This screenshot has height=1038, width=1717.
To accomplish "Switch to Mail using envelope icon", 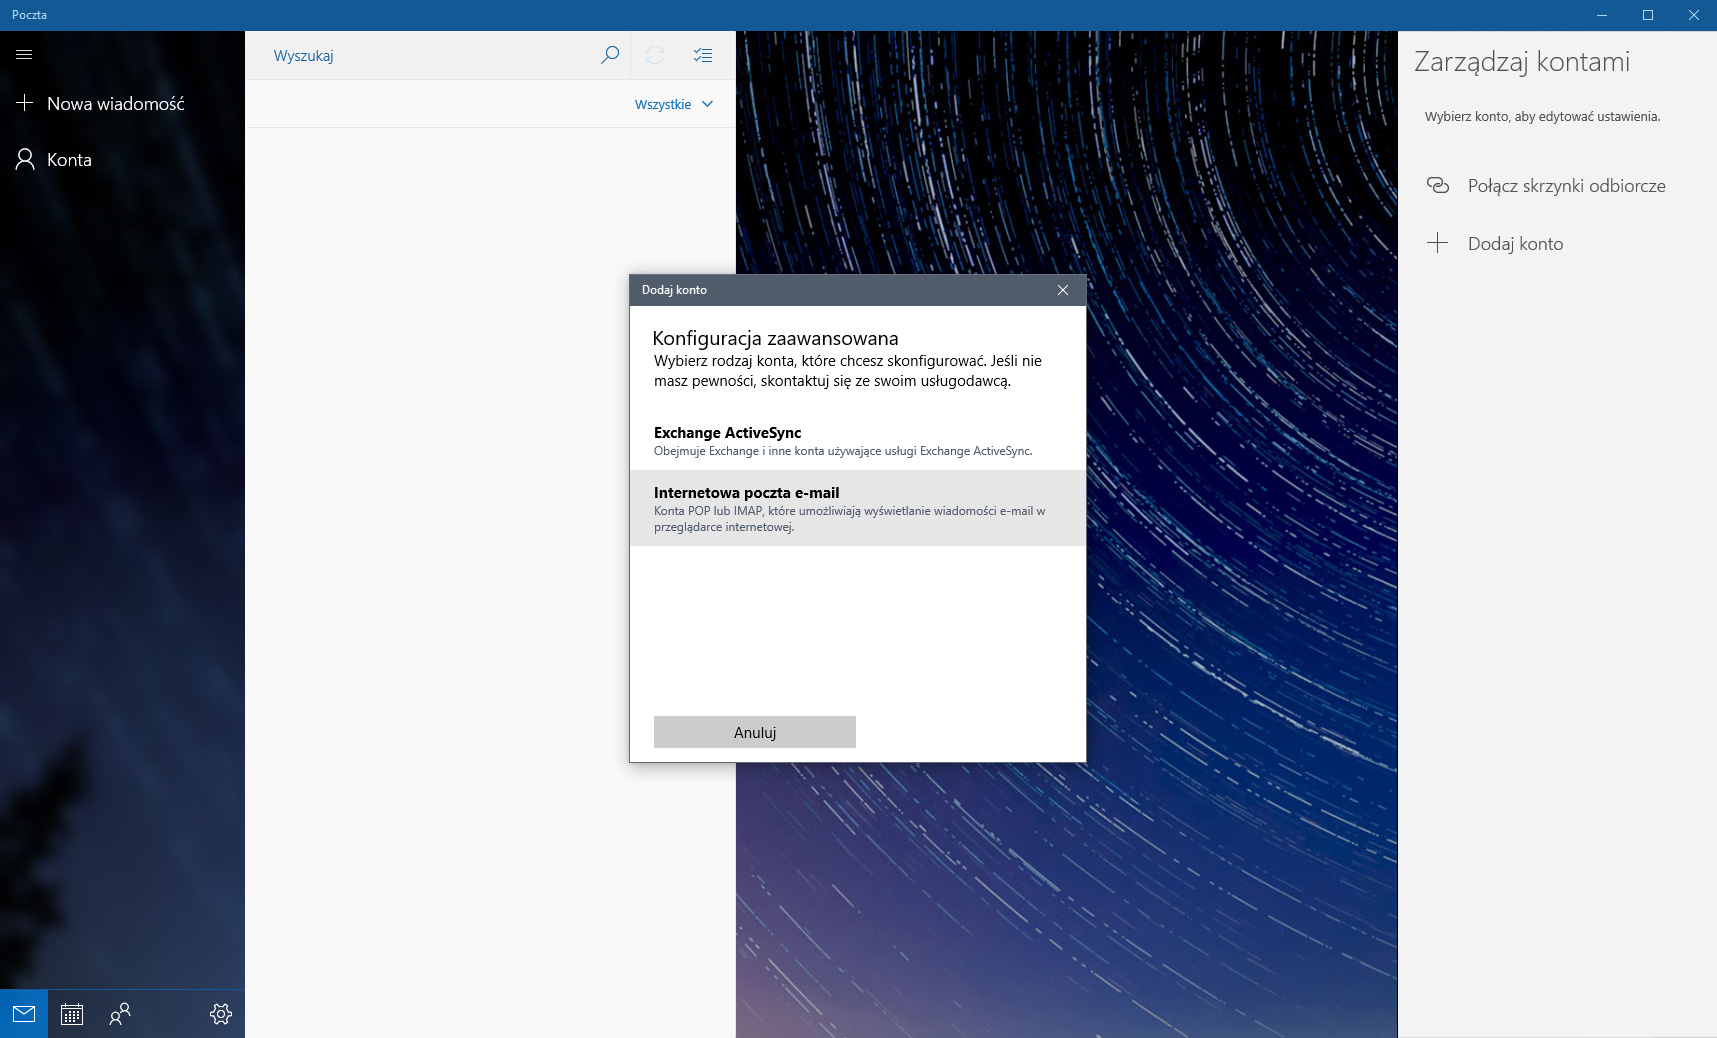I will pos(24,1014).
